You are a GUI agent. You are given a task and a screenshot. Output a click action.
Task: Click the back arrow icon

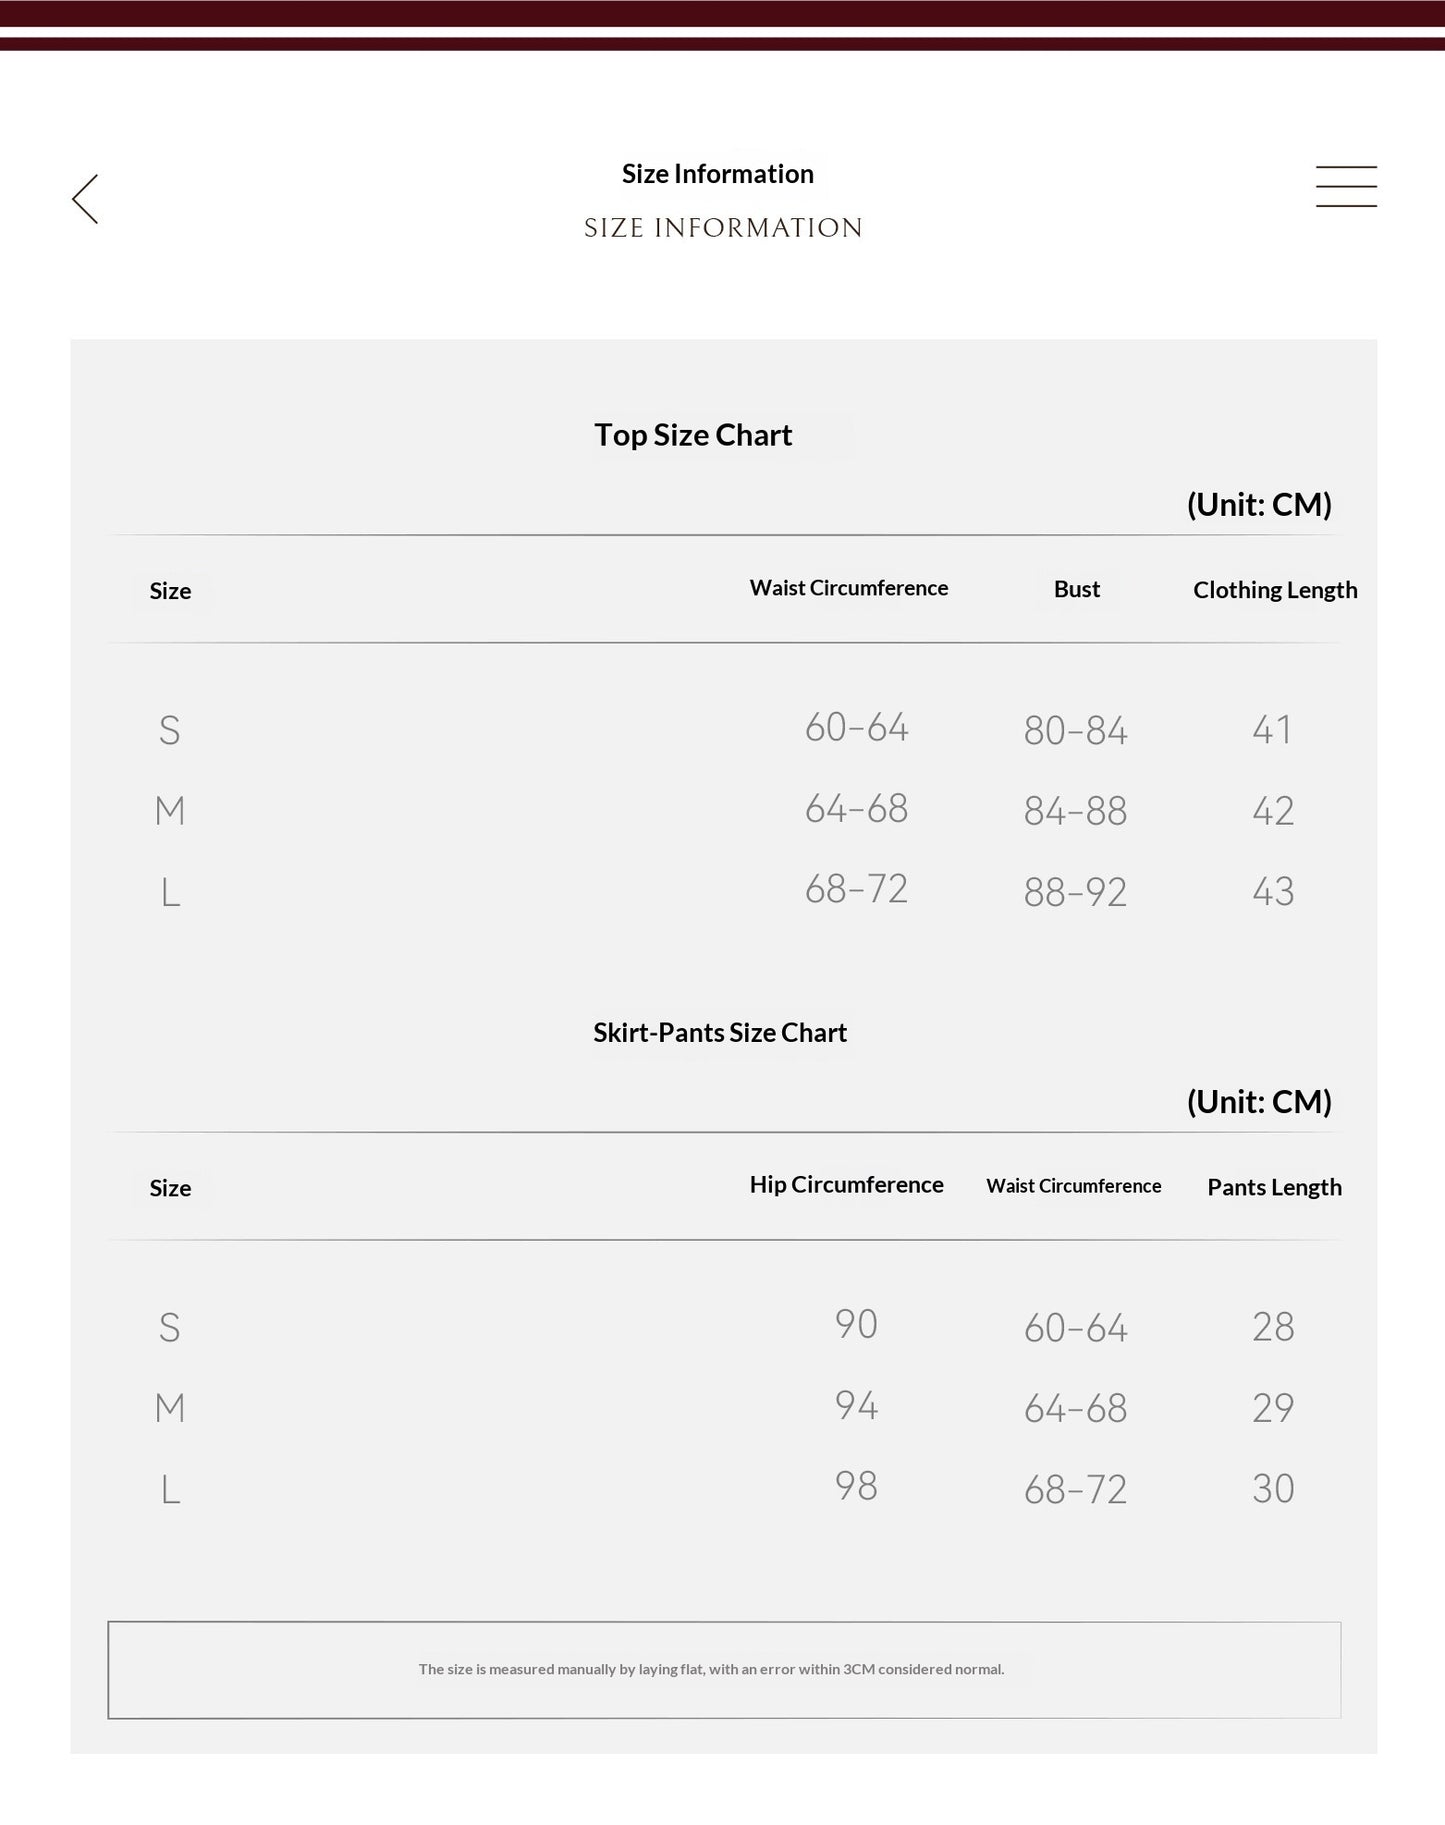tap(85, 199)
